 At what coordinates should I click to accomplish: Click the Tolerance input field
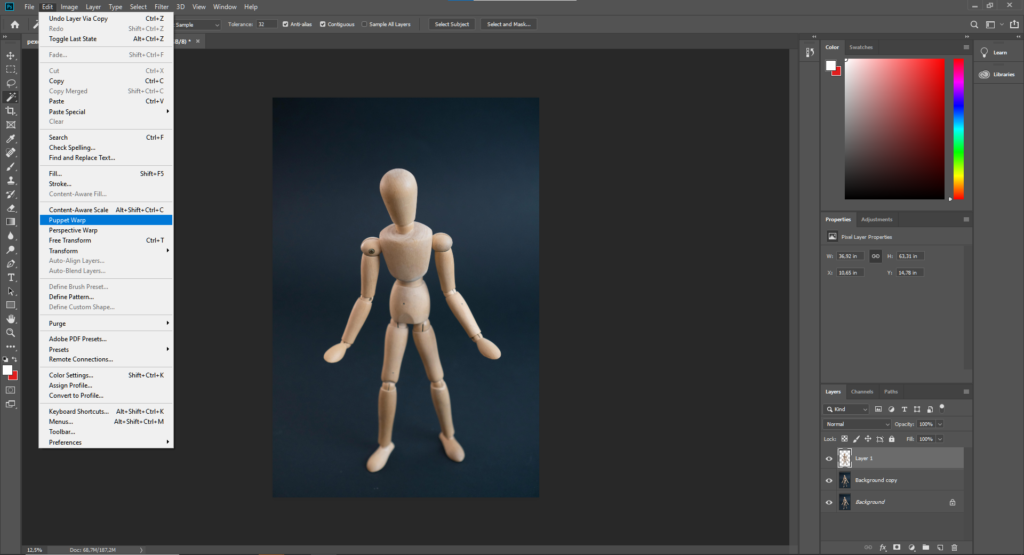[x=265, y=24]
